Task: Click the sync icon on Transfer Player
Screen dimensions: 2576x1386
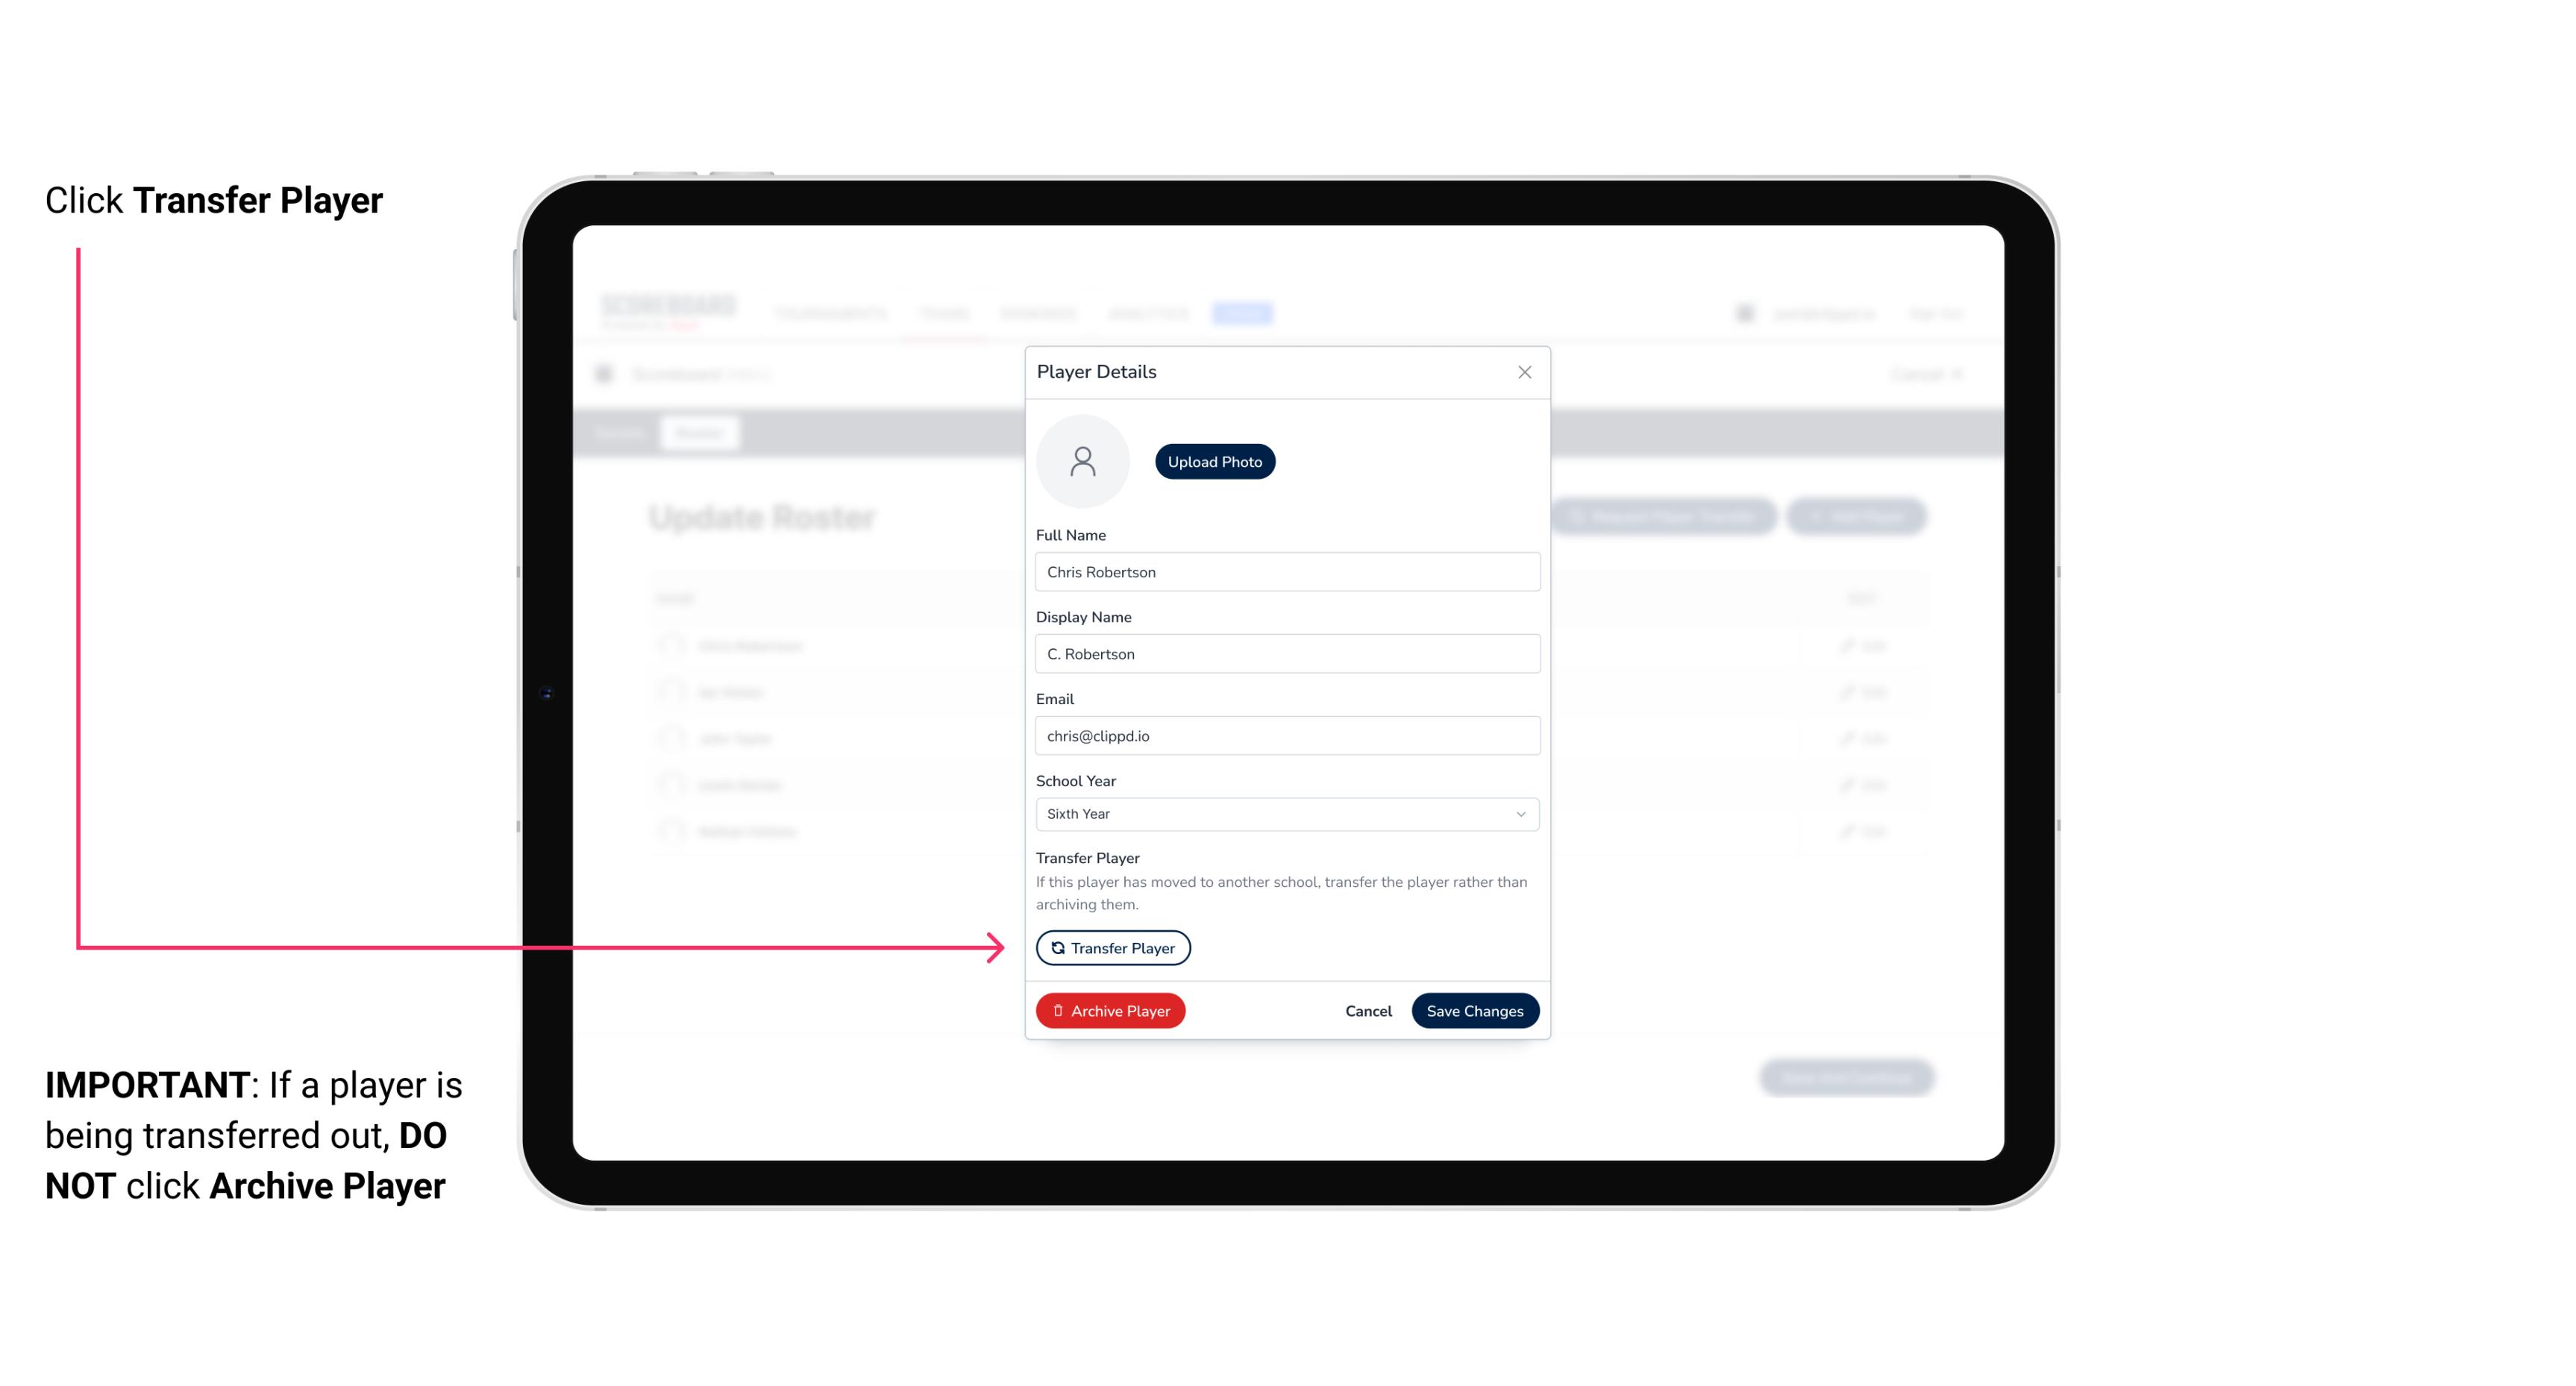Action: coord(1056,947)
